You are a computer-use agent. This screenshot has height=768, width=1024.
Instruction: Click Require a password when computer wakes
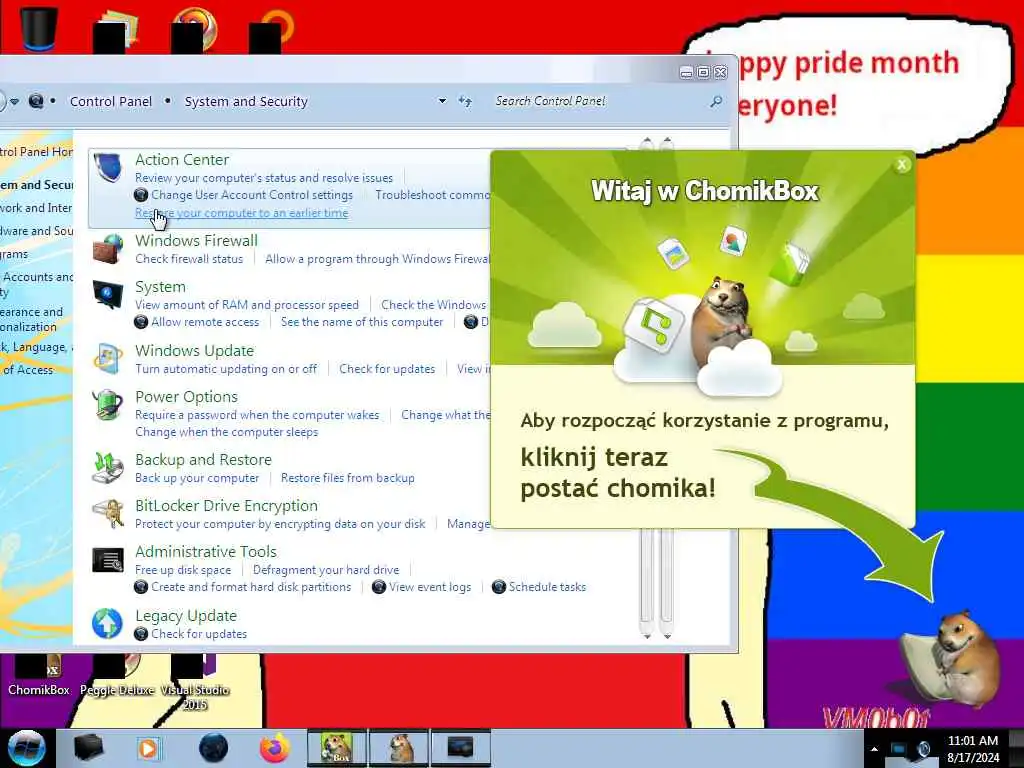(257, 415)
